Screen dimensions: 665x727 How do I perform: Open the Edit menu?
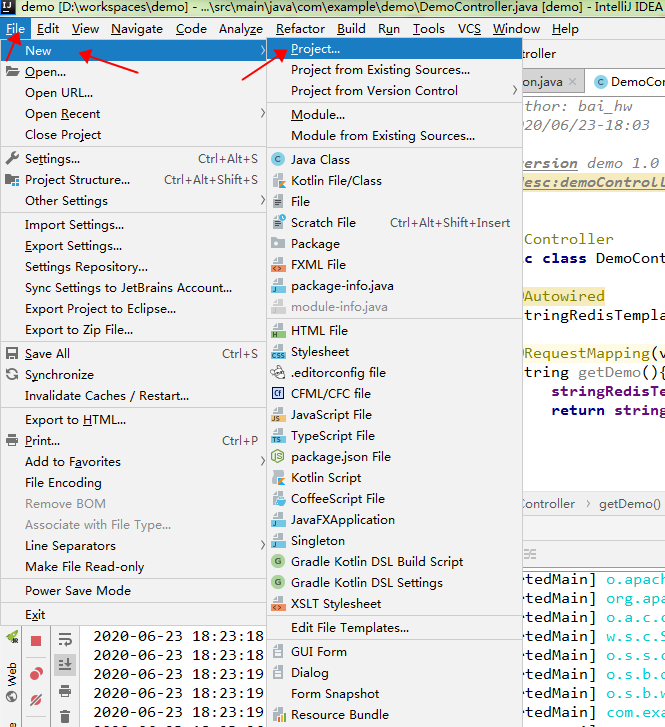(48, 29)
